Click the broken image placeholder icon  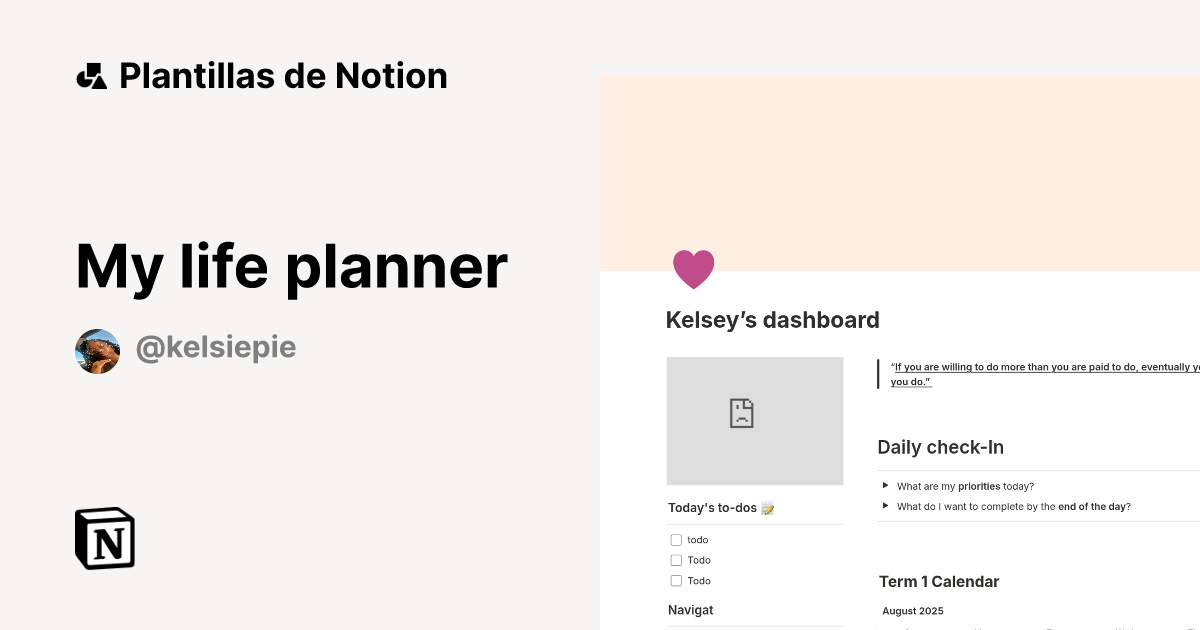click(741, 412)
